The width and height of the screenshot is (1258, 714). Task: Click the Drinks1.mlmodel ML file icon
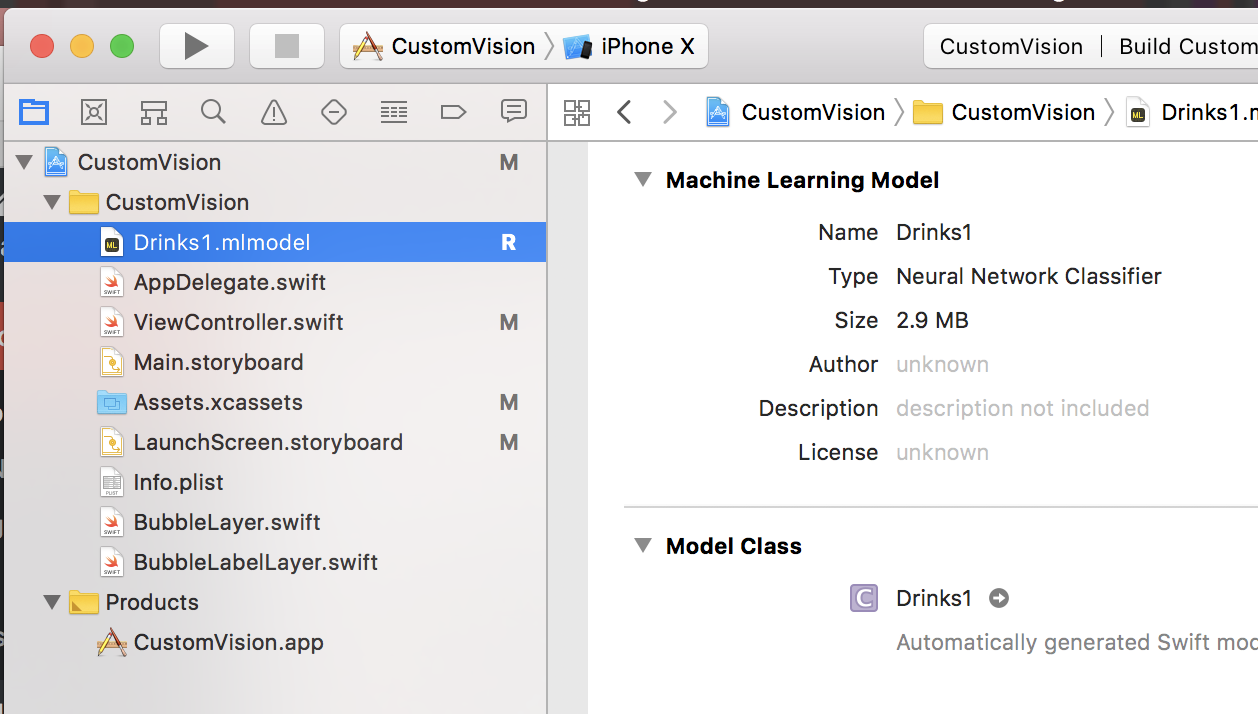click(x=112, y=242)
